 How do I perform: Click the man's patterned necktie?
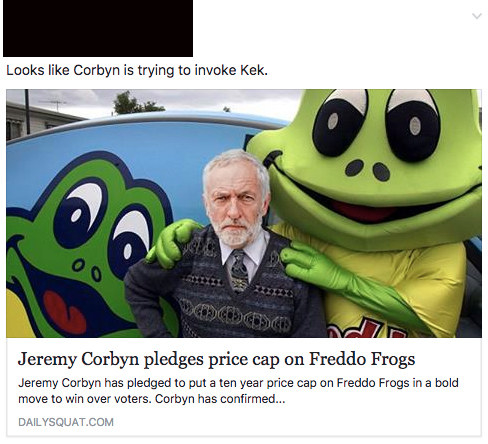[x=239, y=271]
